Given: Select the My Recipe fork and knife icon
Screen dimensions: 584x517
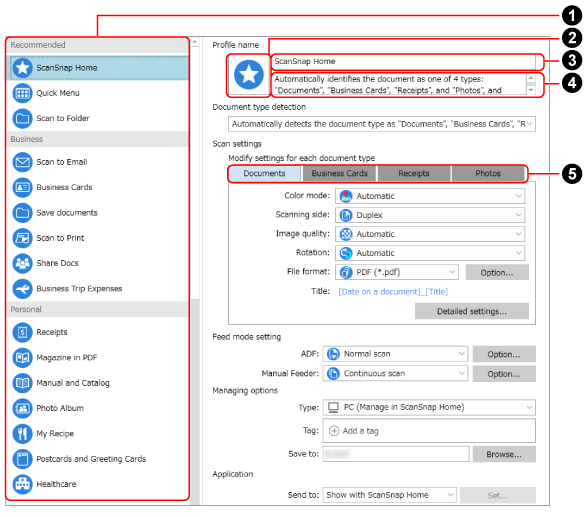Looking at the screenshot, I should [22, 434].
